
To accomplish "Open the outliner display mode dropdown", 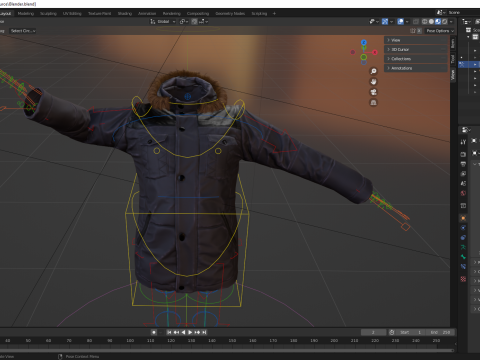I will pos(466,22).
